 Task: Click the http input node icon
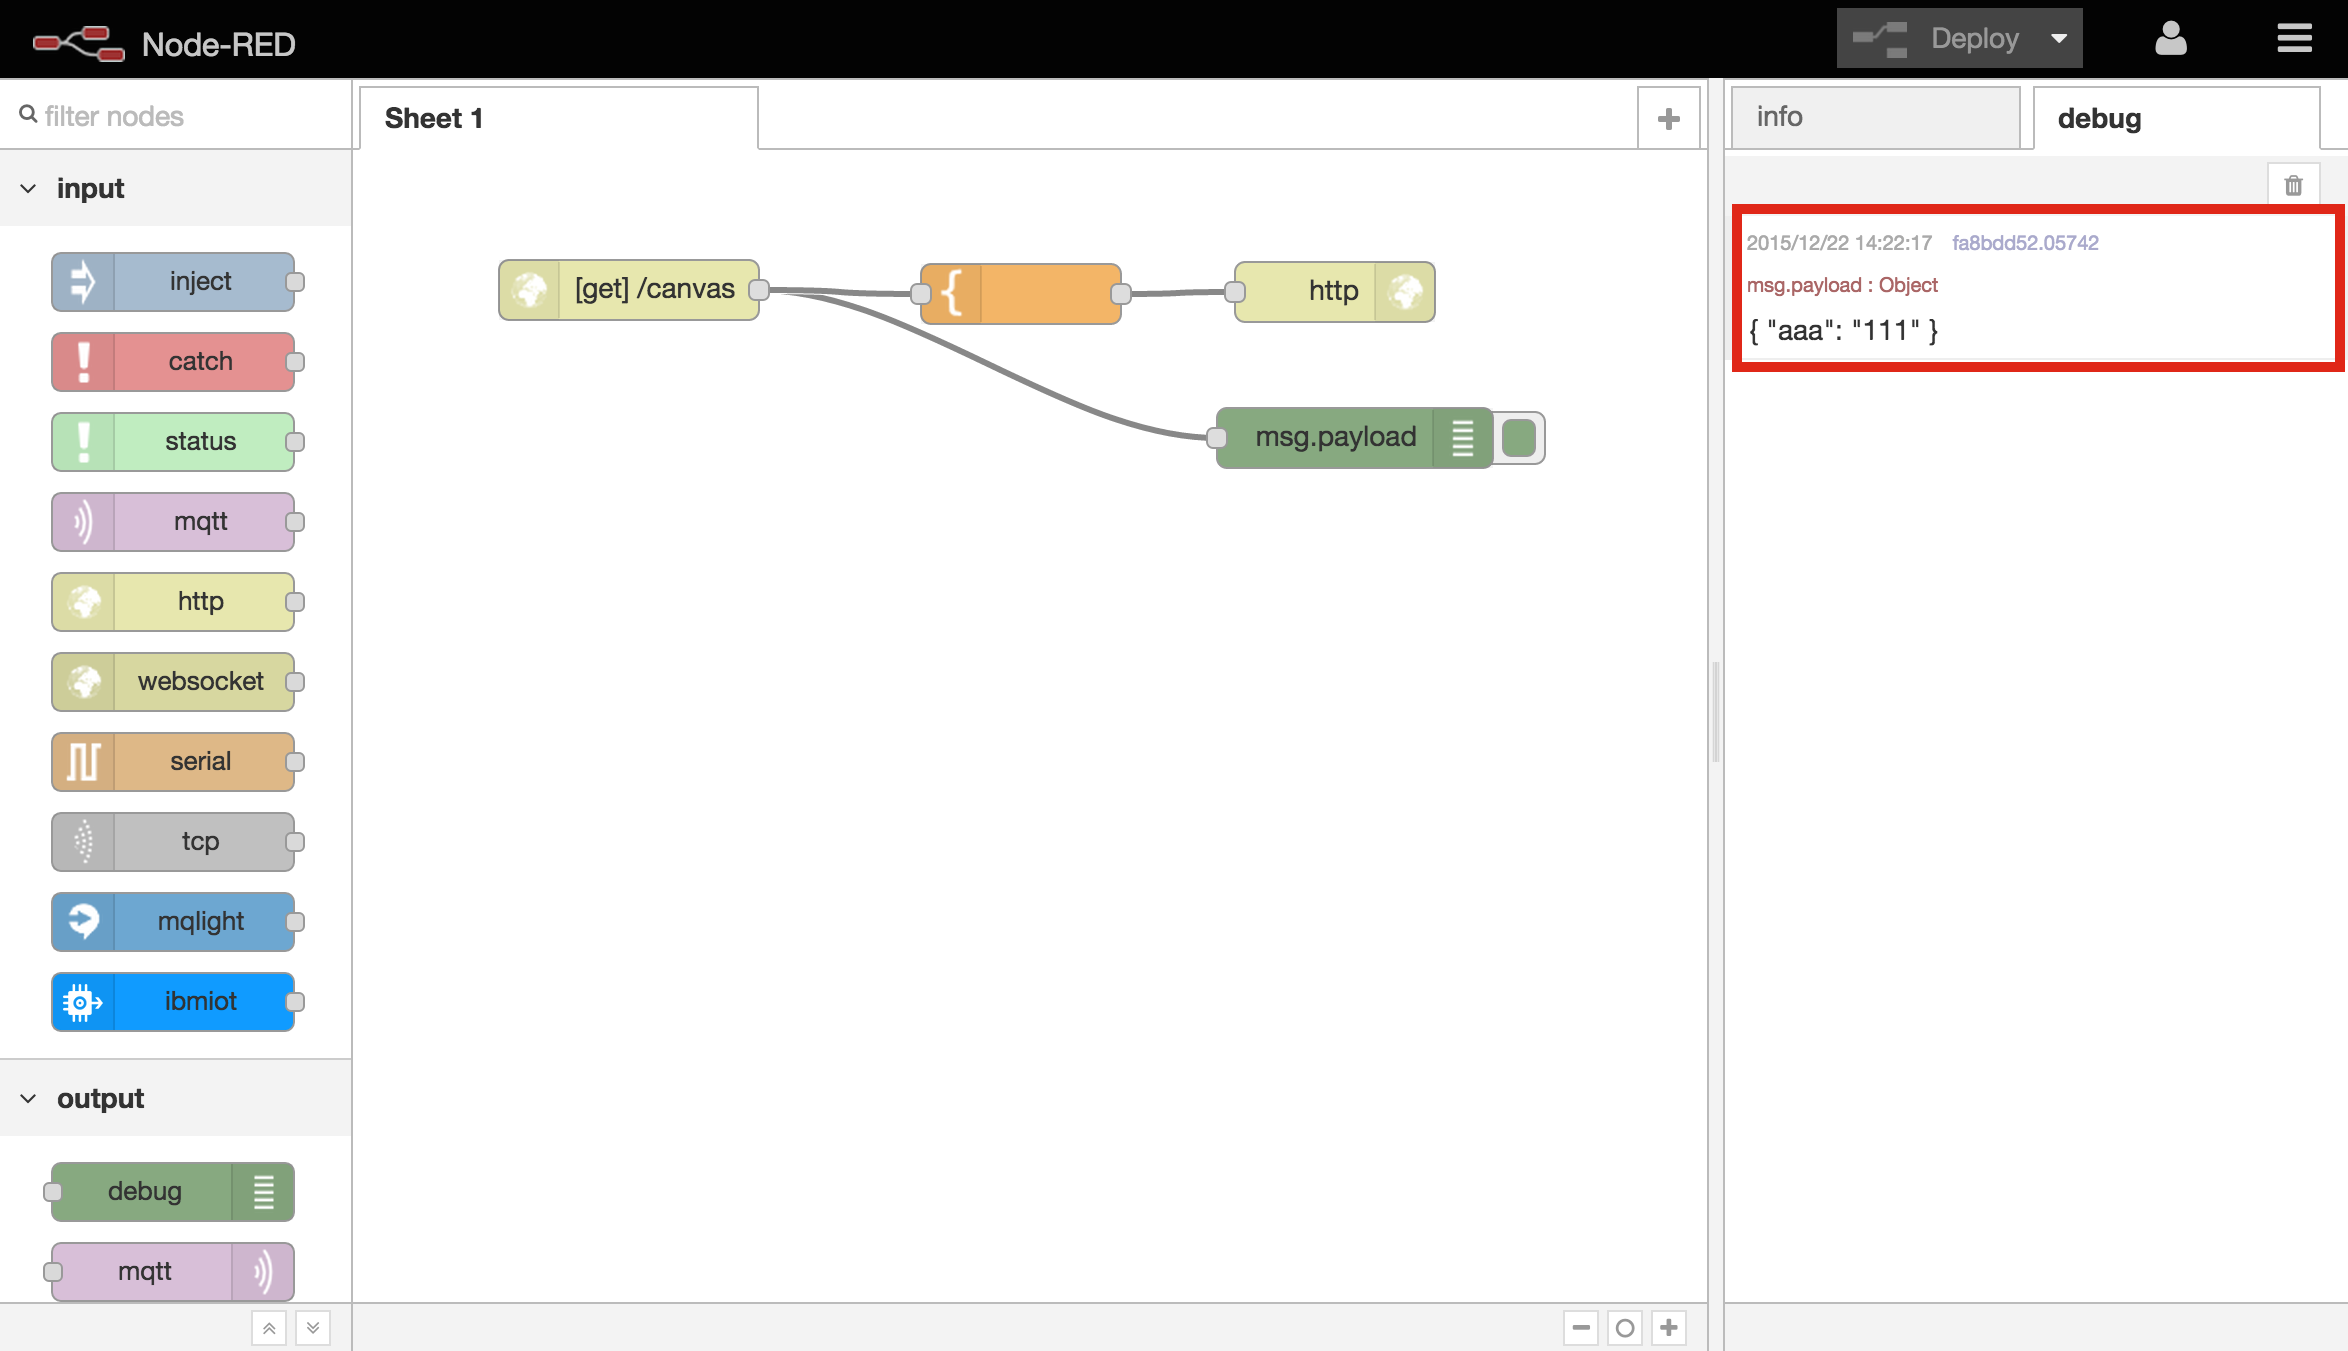coord(84,601)
